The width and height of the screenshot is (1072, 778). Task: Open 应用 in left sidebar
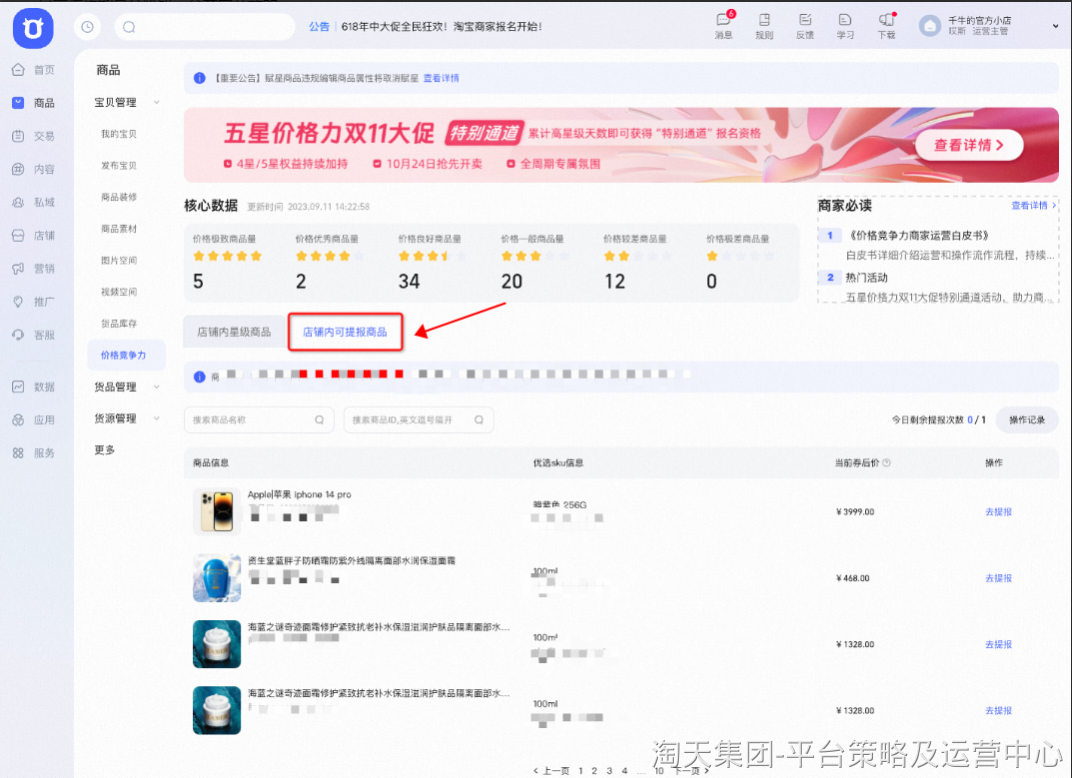pyautogui.click(x=34, y=420)
